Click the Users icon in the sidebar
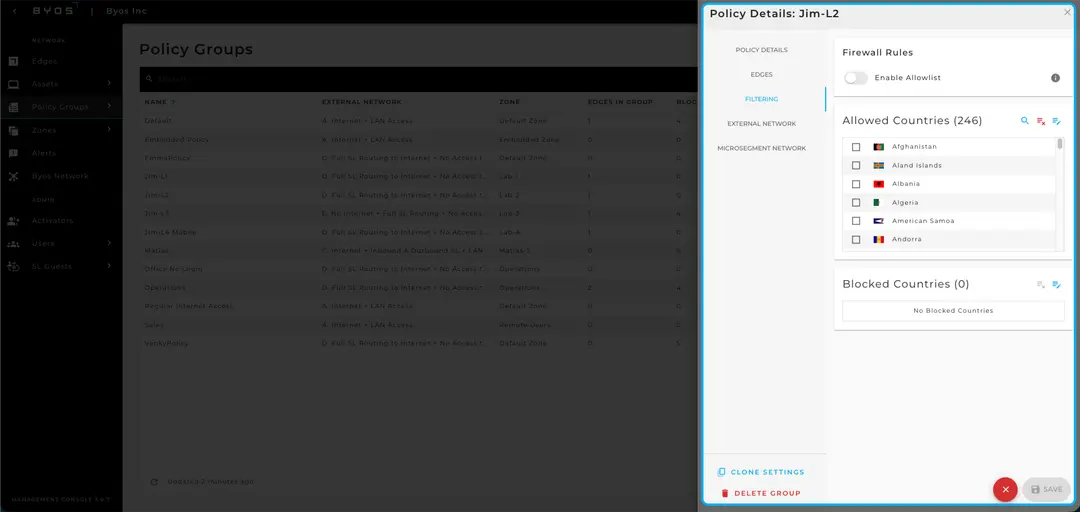 (x=13, y=244)
